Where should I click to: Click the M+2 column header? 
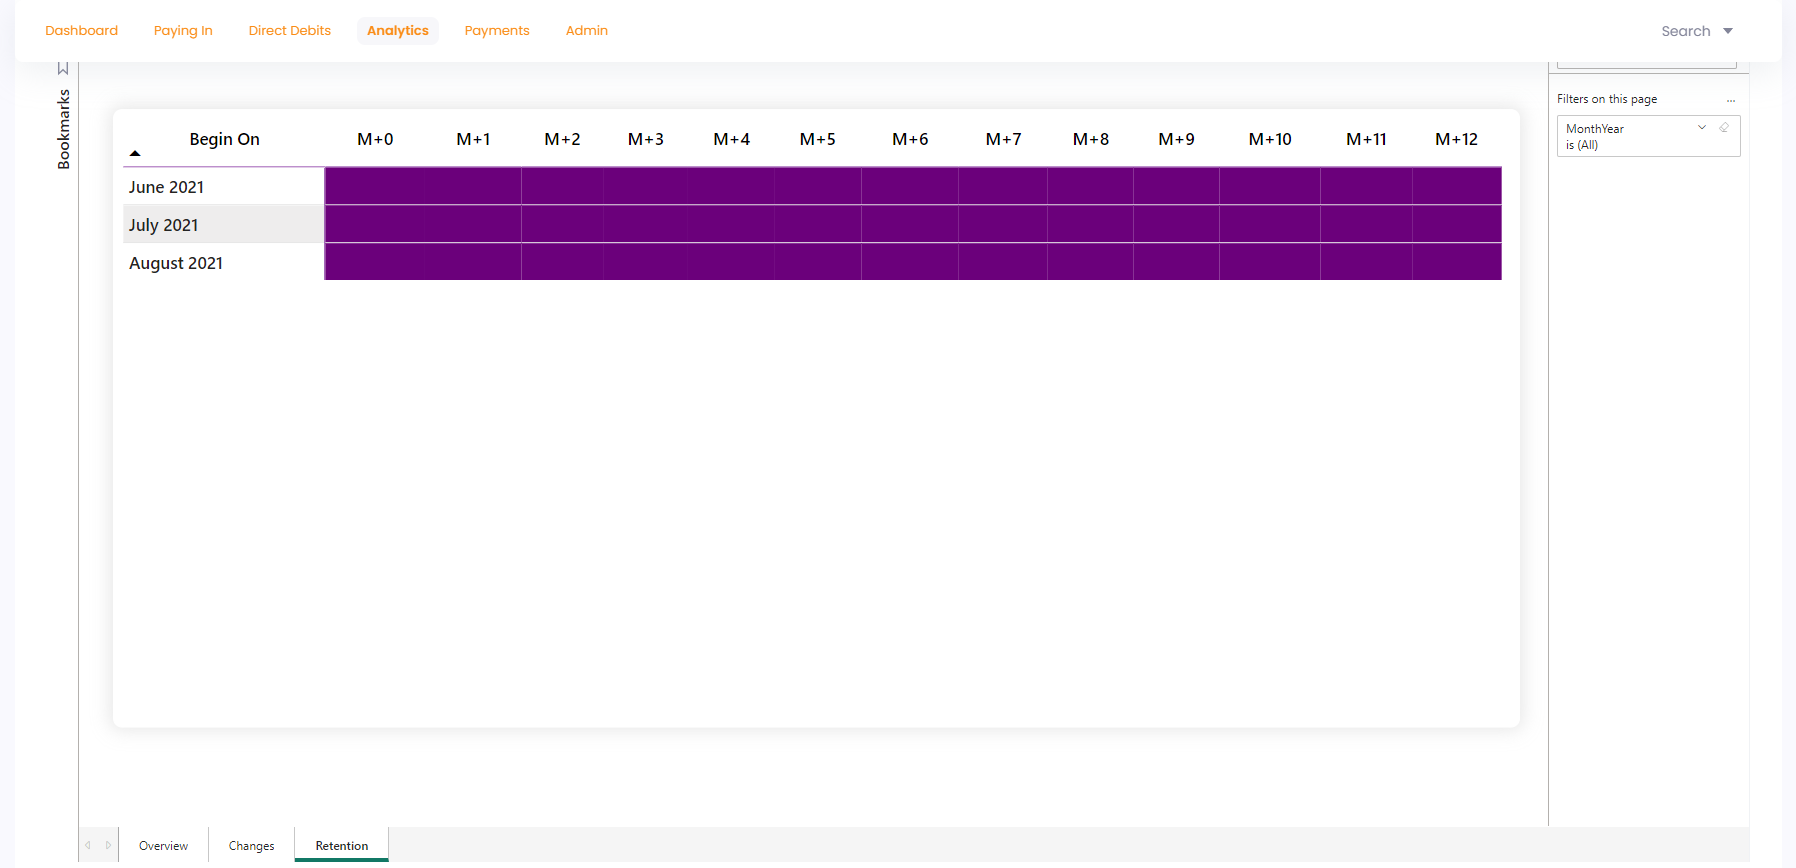tap(562, 139)
